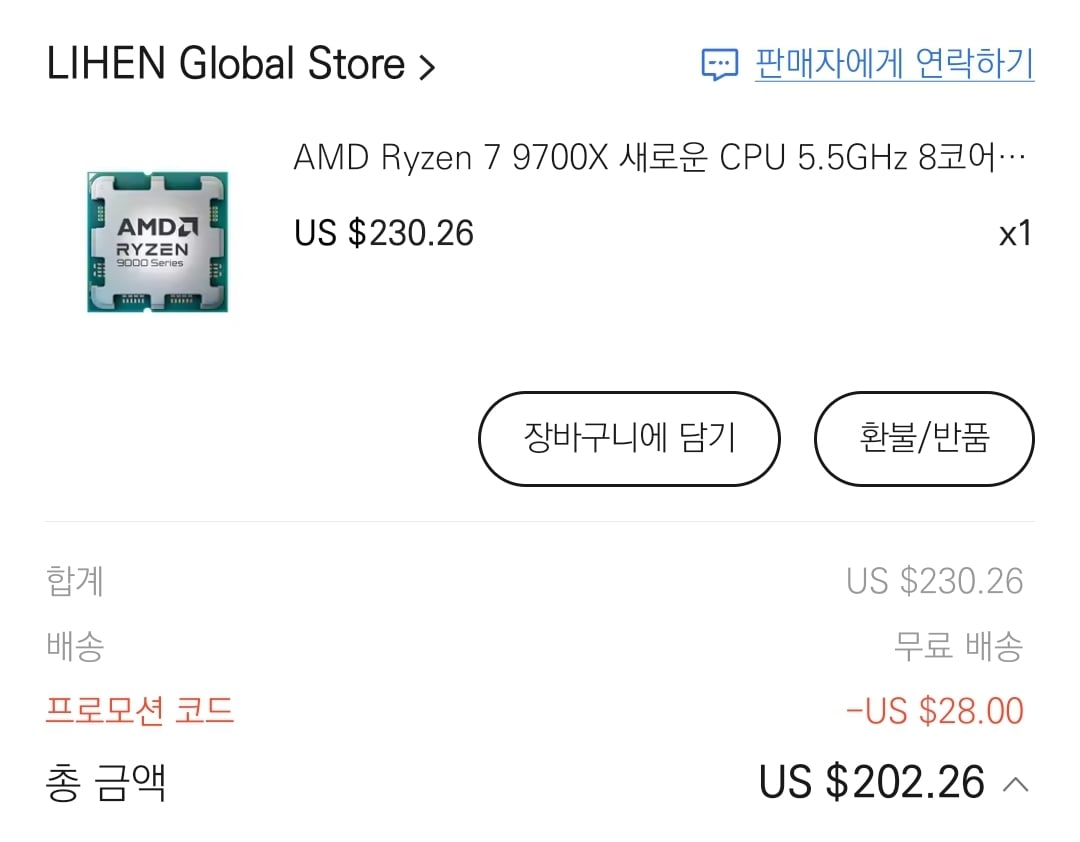Open the AMD Ryzen CPU product thumbnail
The image size is (1080, 842).
[x=158, y=242]
